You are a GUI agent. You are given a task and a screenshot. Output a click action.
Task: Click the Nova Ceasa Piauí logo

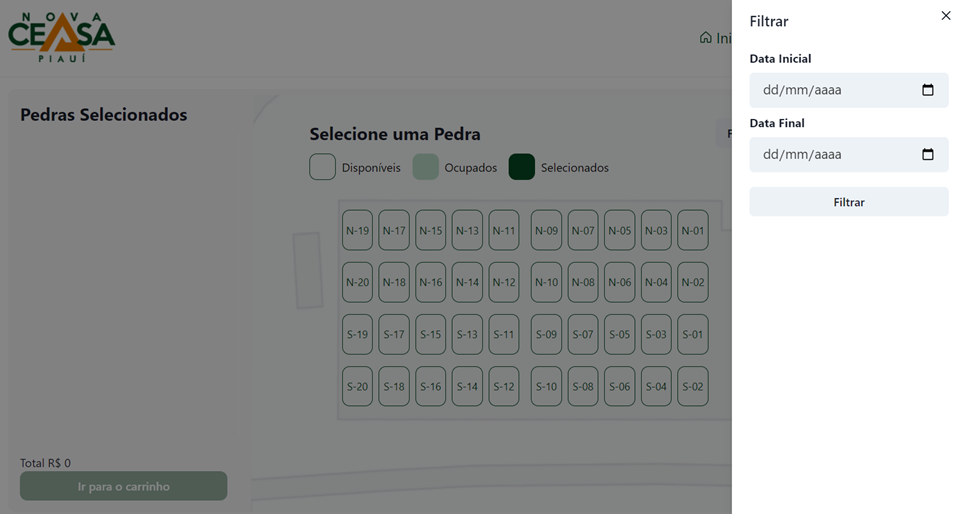point(62,38)
